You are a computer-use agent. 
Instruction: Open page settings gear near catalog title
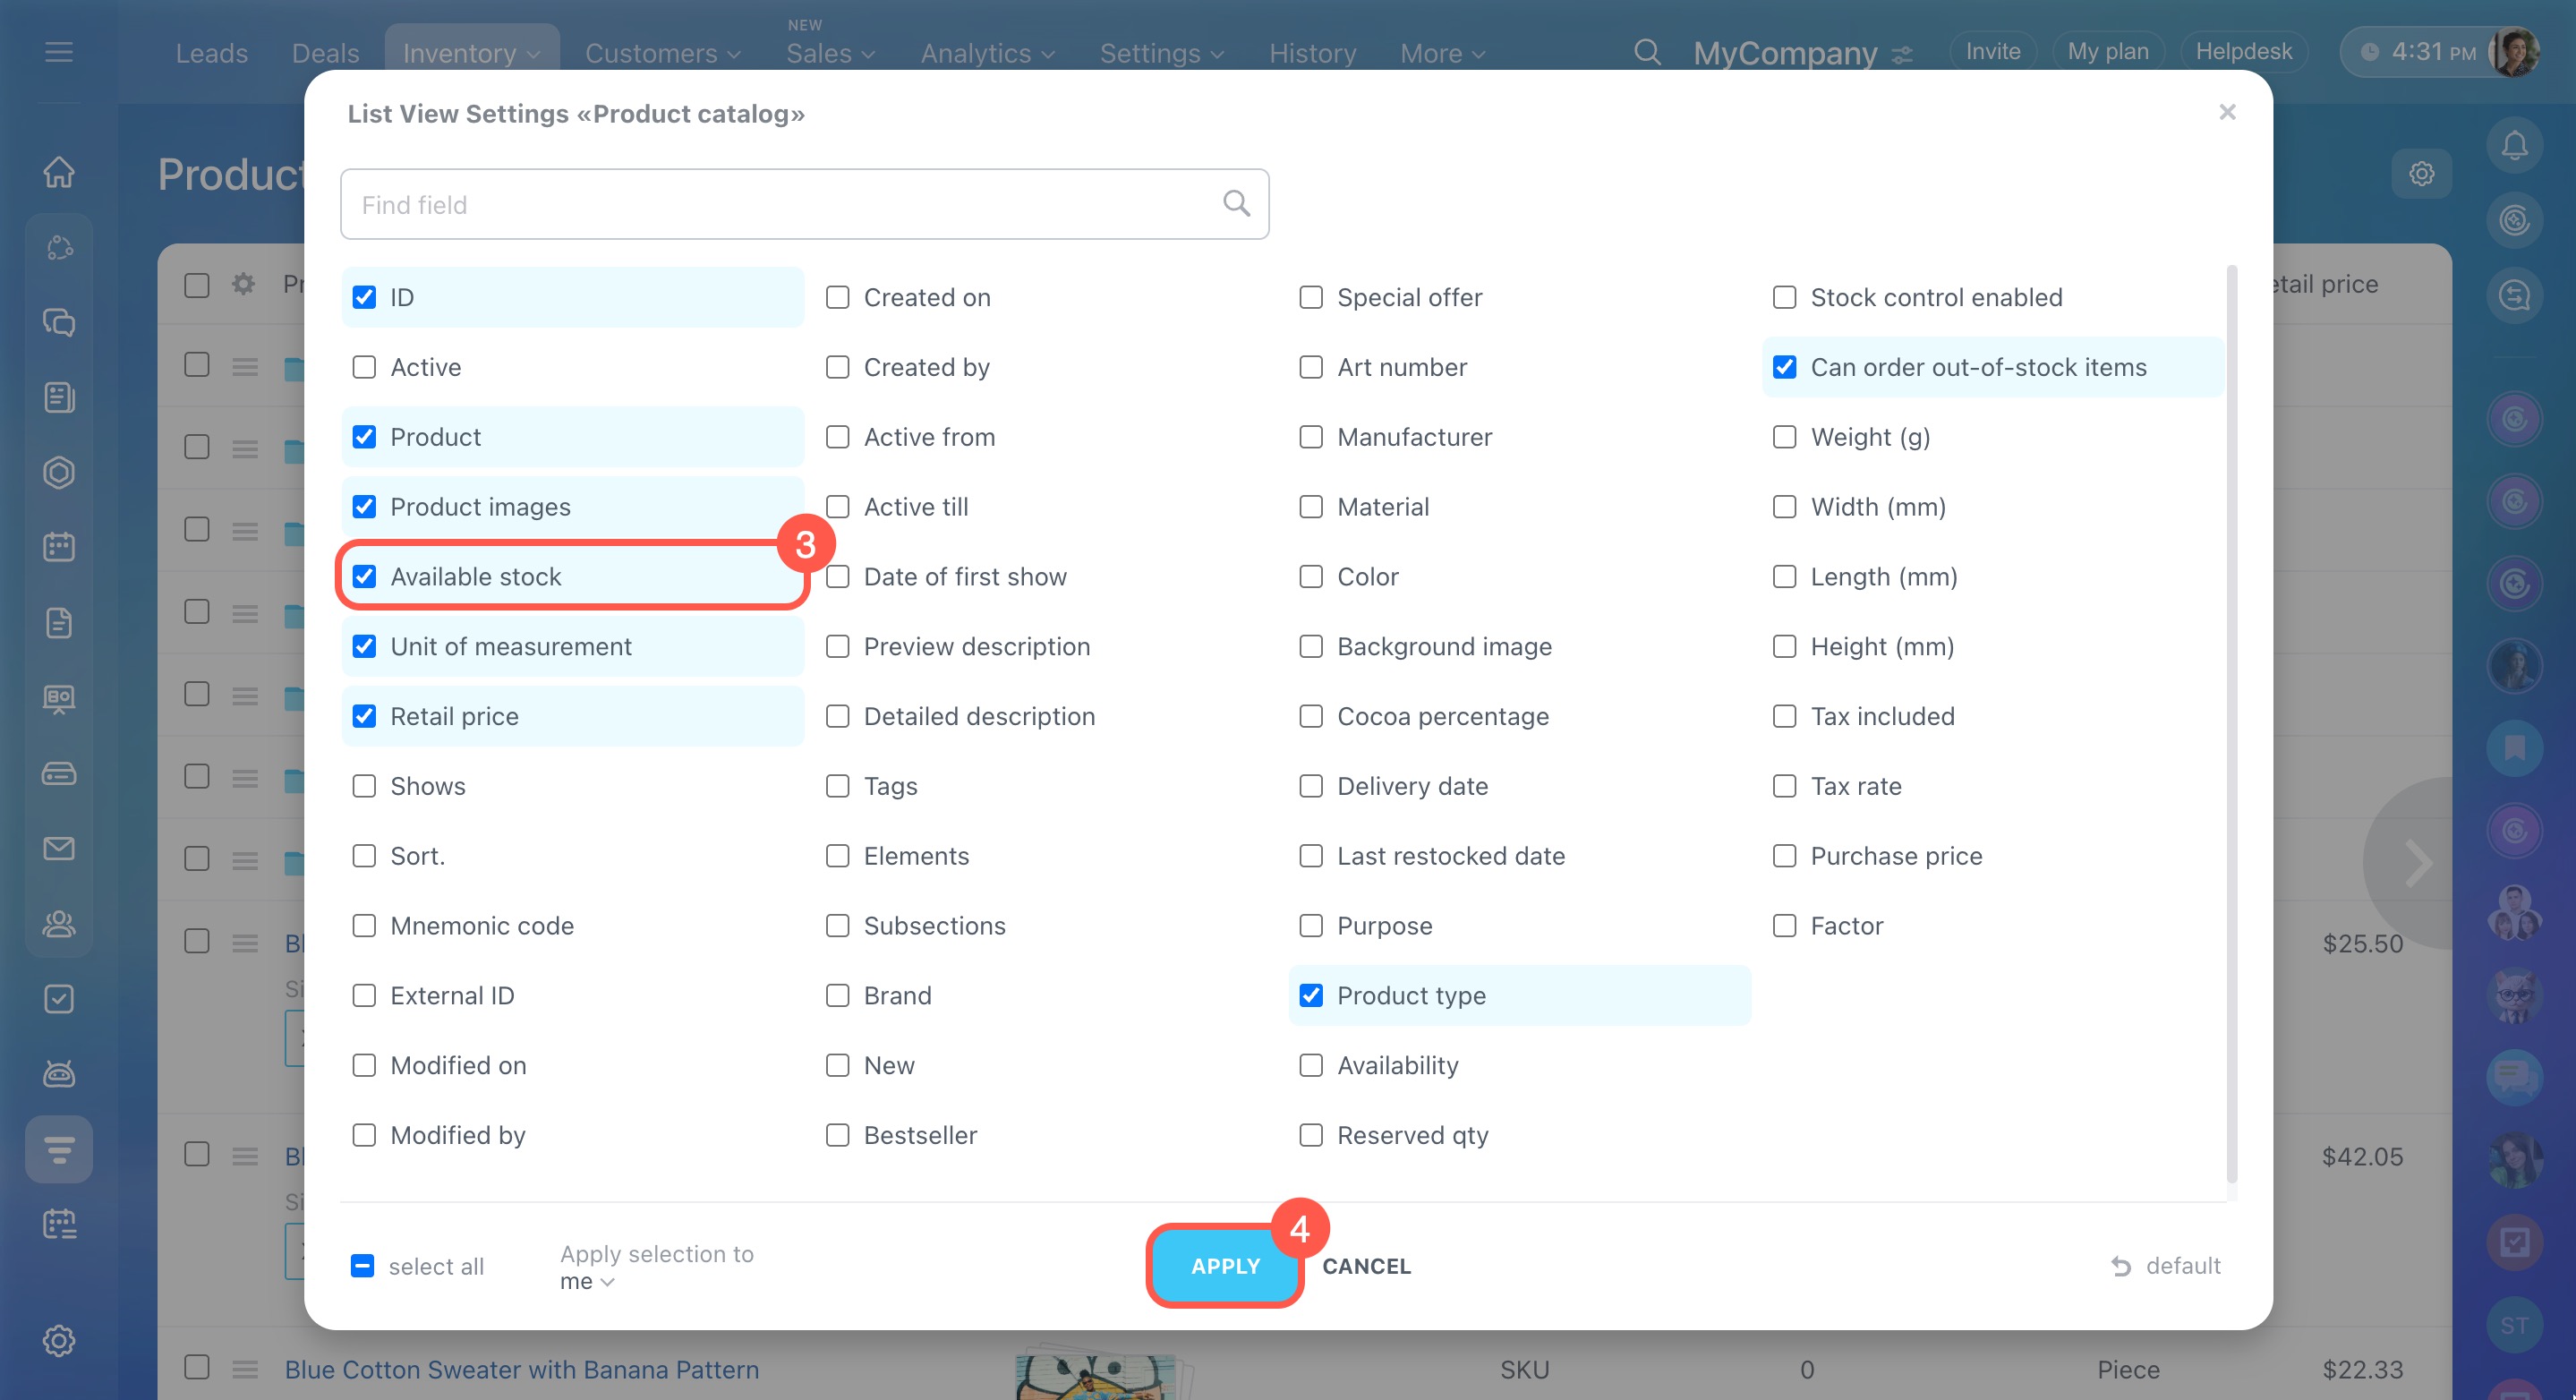point(2421,174)
